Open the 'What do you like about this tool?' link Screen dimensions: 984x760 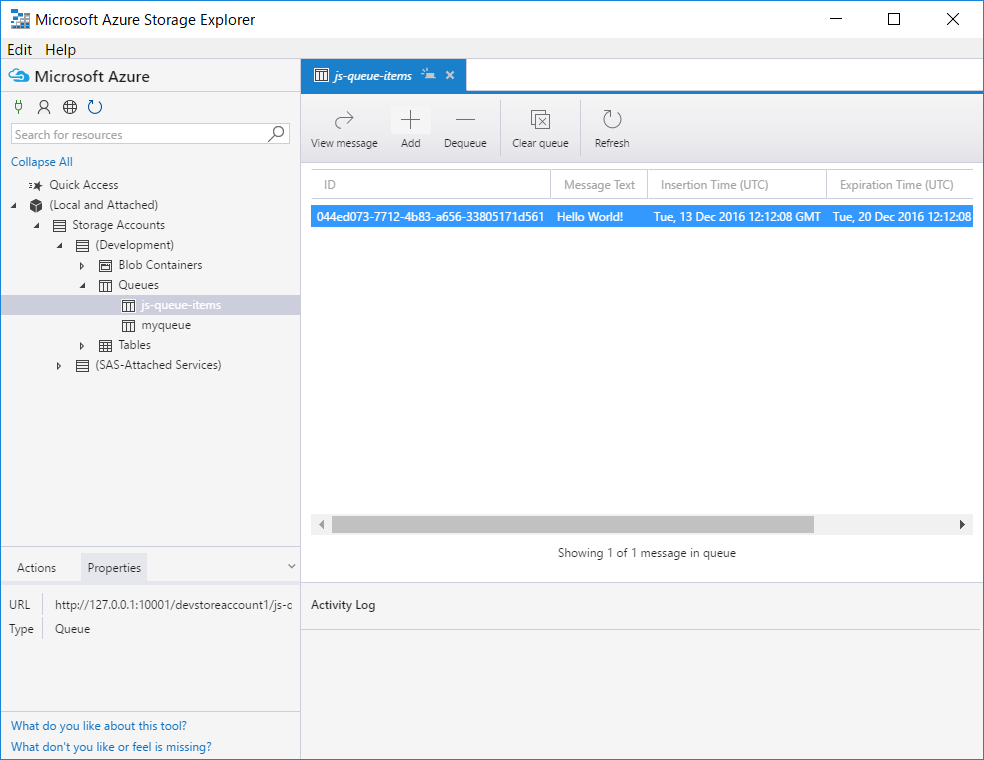click(x=97, y=725)
